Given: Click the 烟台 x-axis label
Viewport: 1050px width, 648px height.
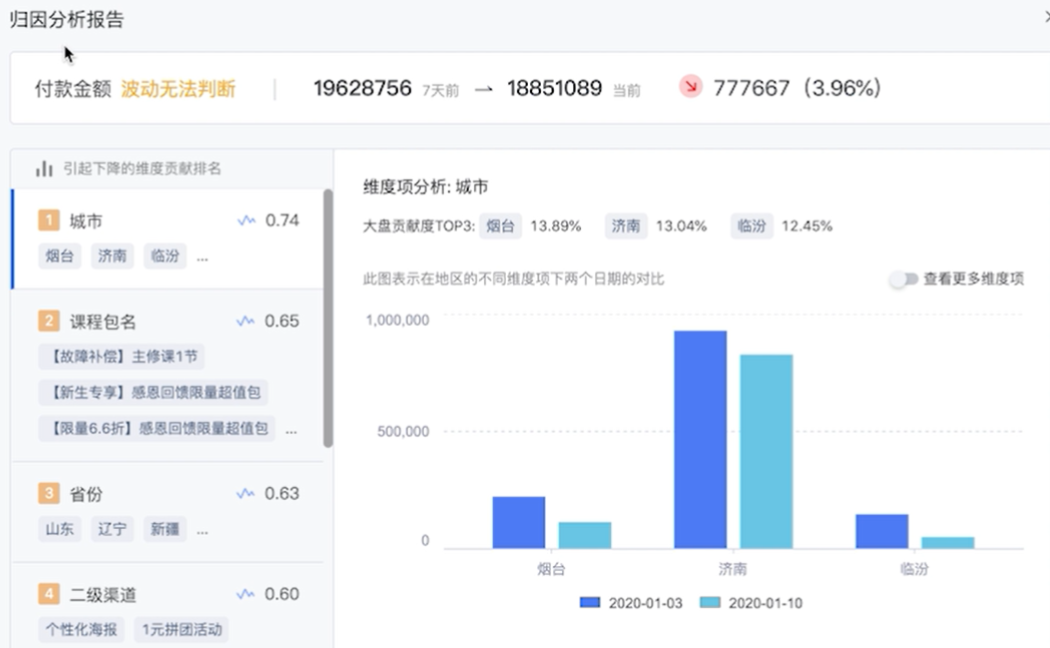Looking at the screenshot, I should [551, 569].
